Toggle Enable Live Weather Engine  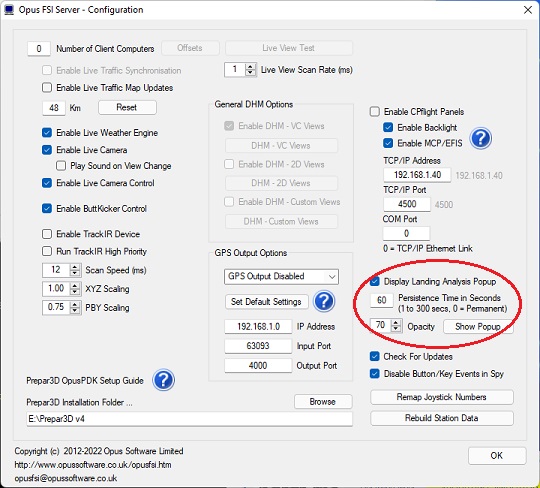pos(47,133)
